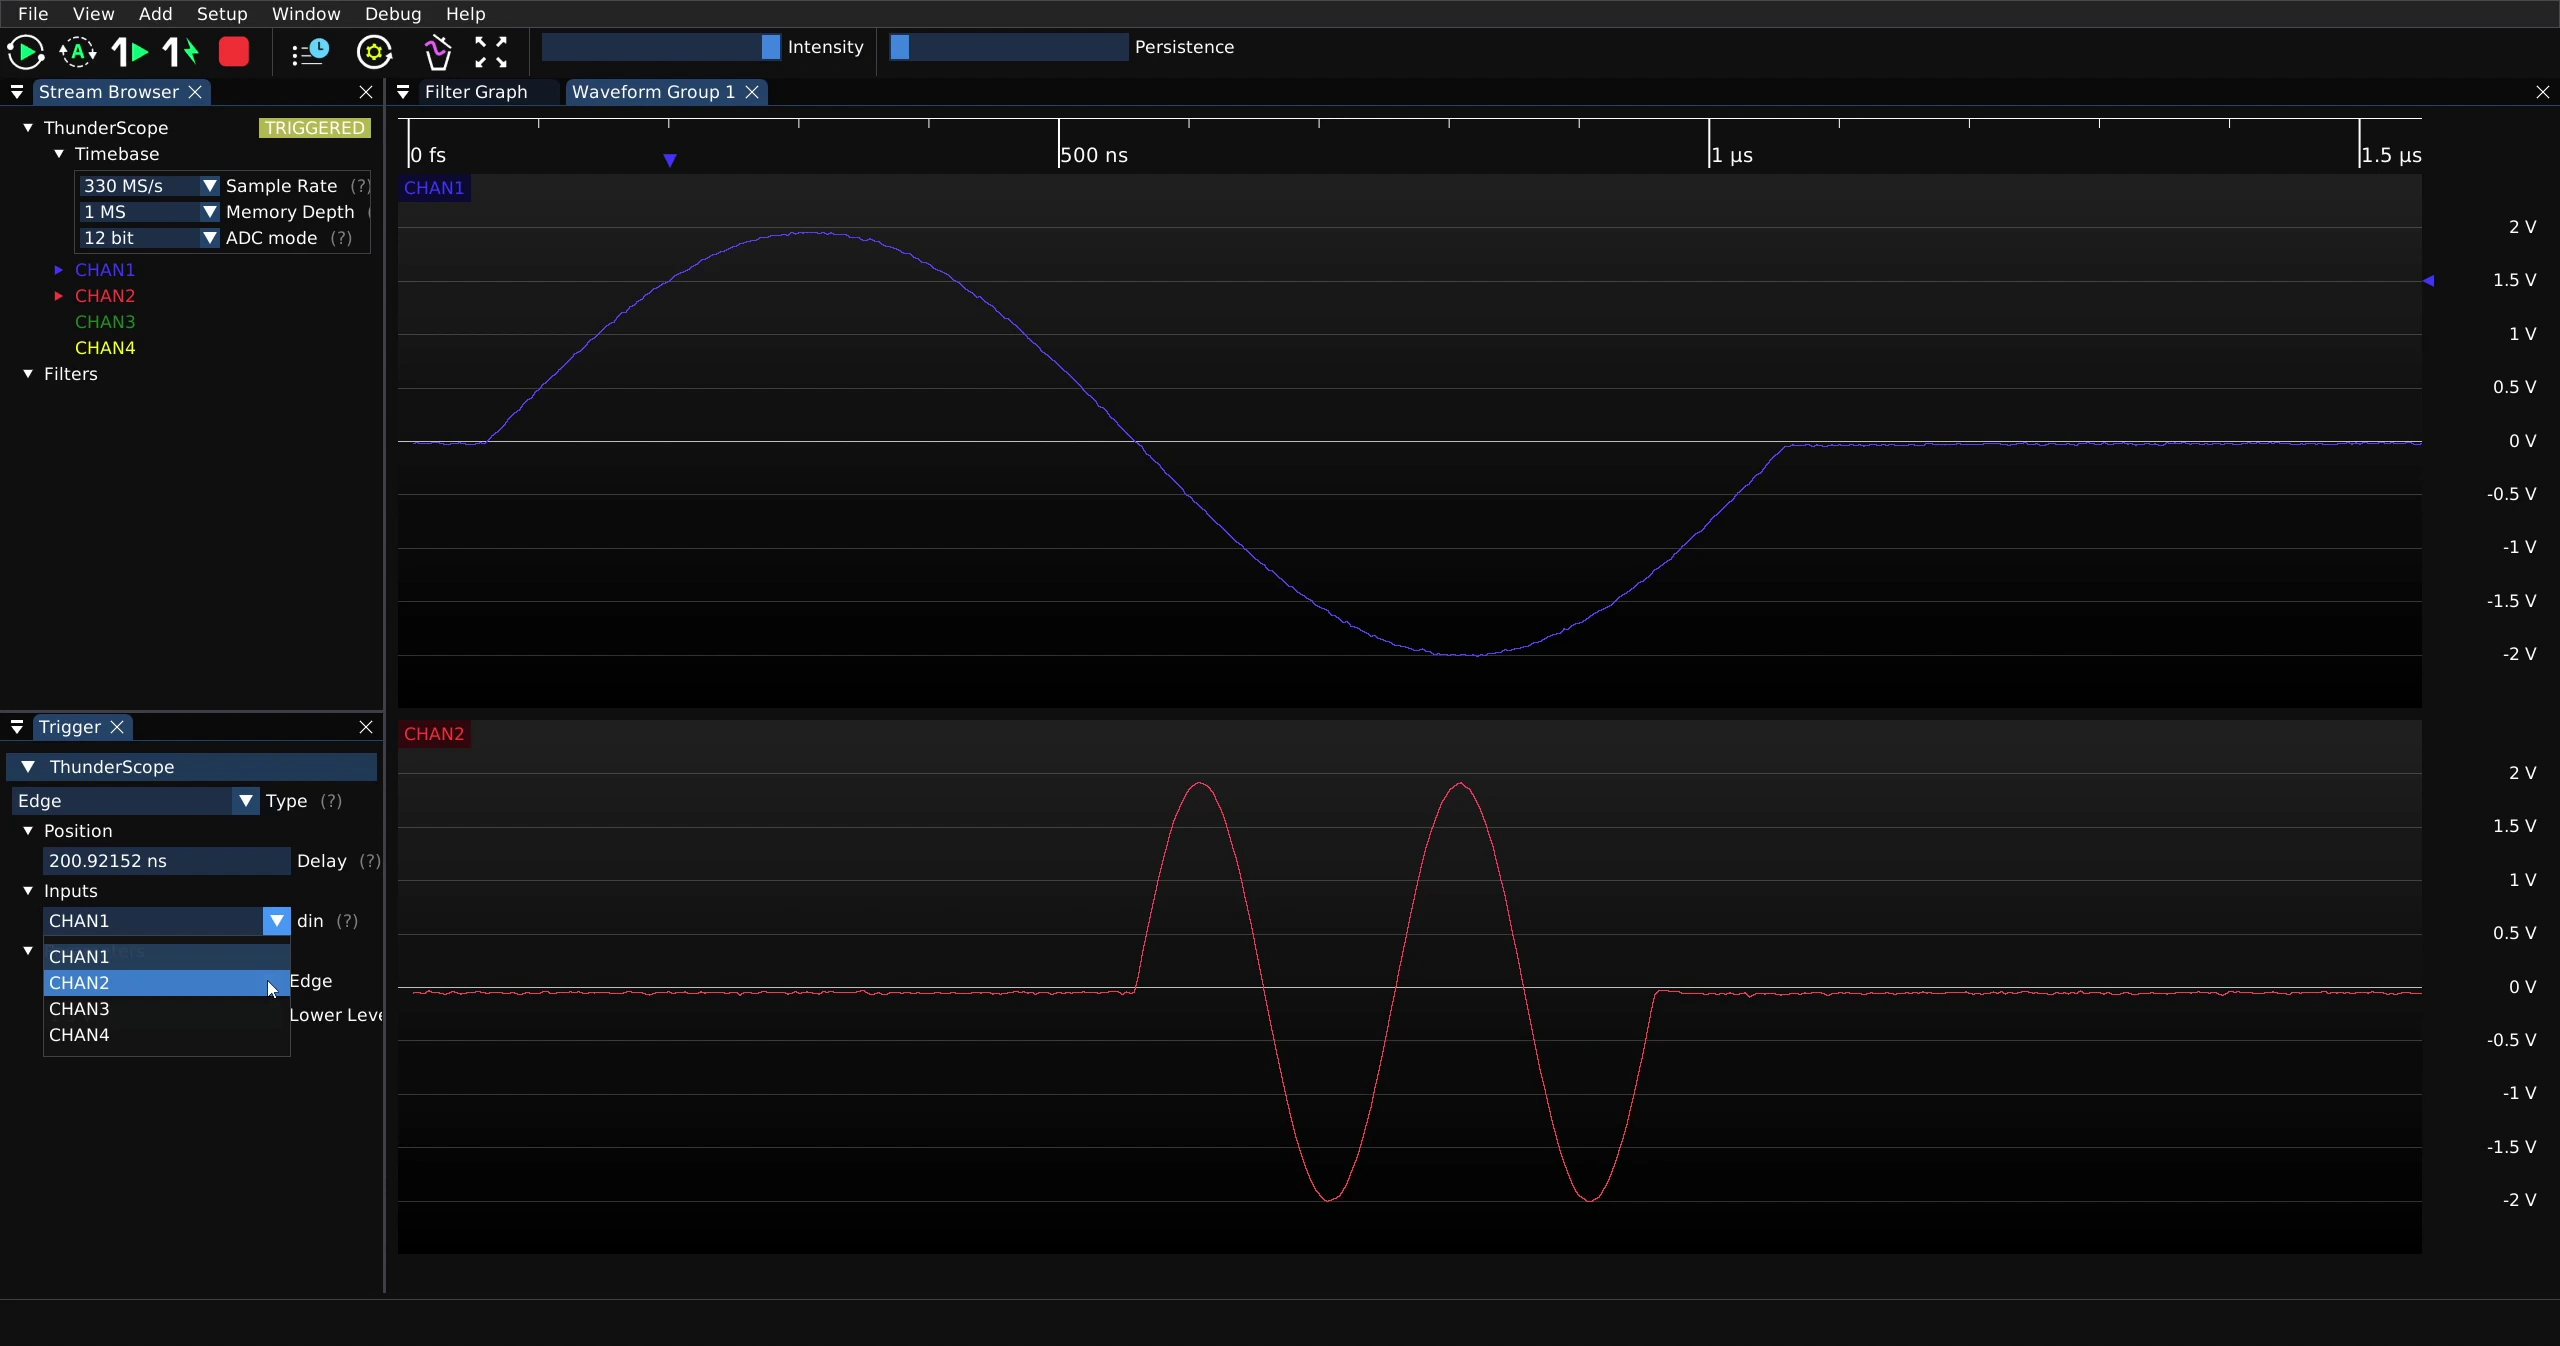Image resolution: width=2560 pixels, height=1346 pixels.
Task: Open the Debug menu
Action: 393,14
